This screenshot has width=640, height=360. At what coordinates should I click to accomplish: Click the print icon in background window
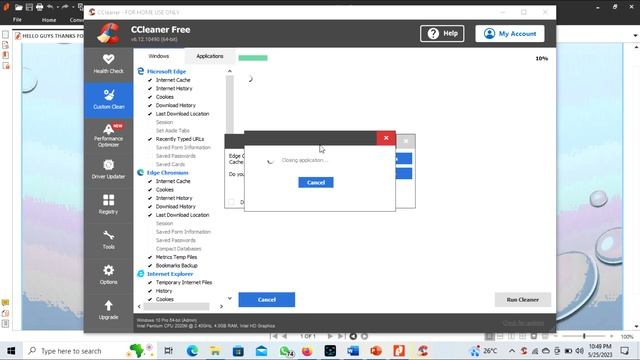(39, 7)
